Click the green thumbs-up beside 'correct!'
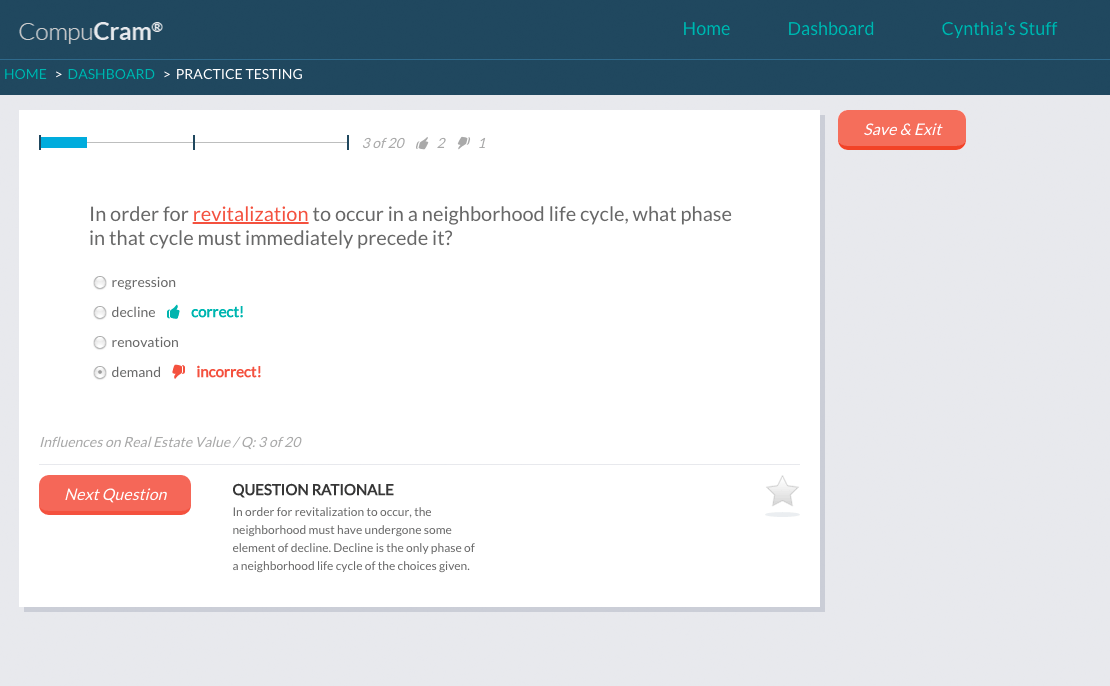The width and height of the screenshot is (1110, 686). (173, 312)
